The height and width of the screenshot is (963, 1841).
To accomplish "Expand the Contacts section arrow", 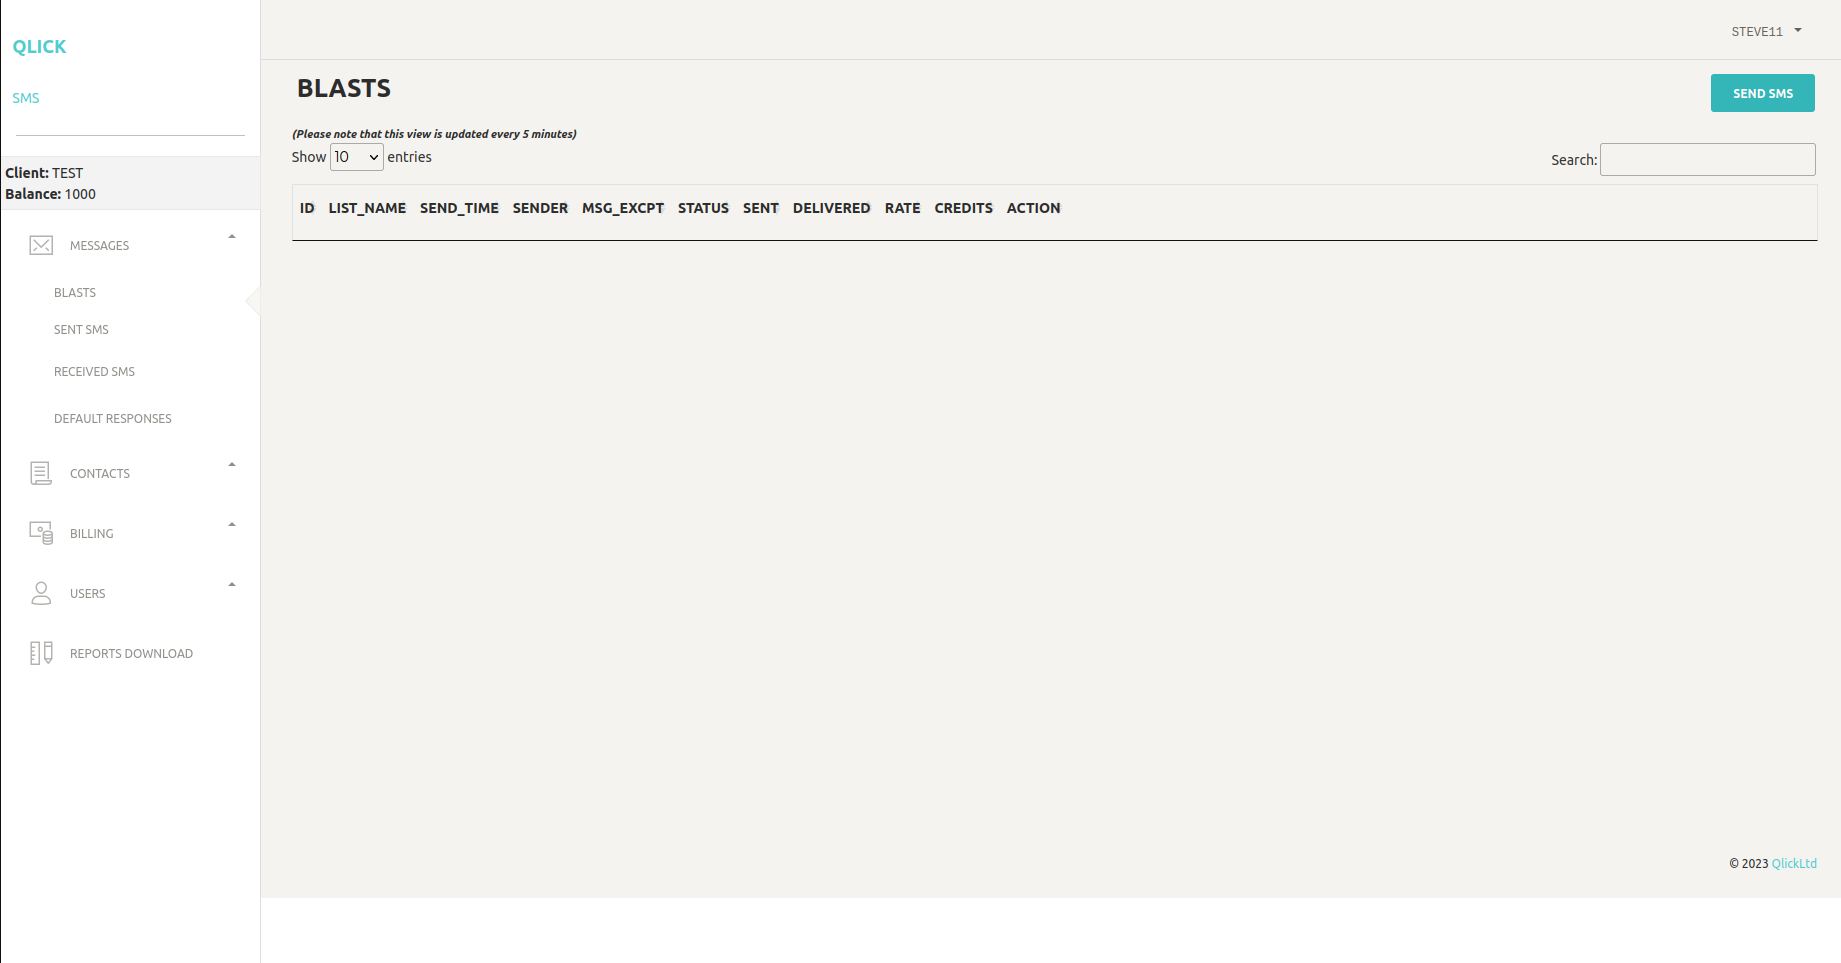I will pos(232,465).
